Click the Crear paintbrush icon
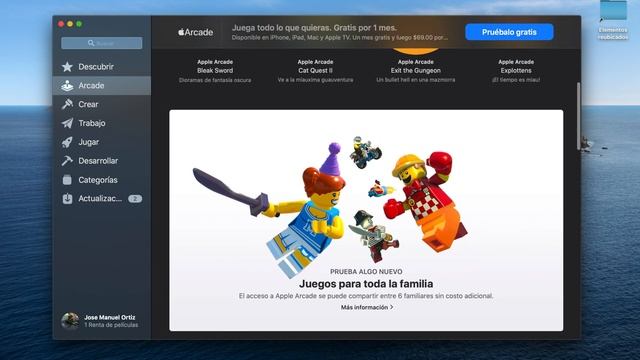The height and width of the screenshot is (360, 640). click(x=67, y=104)
